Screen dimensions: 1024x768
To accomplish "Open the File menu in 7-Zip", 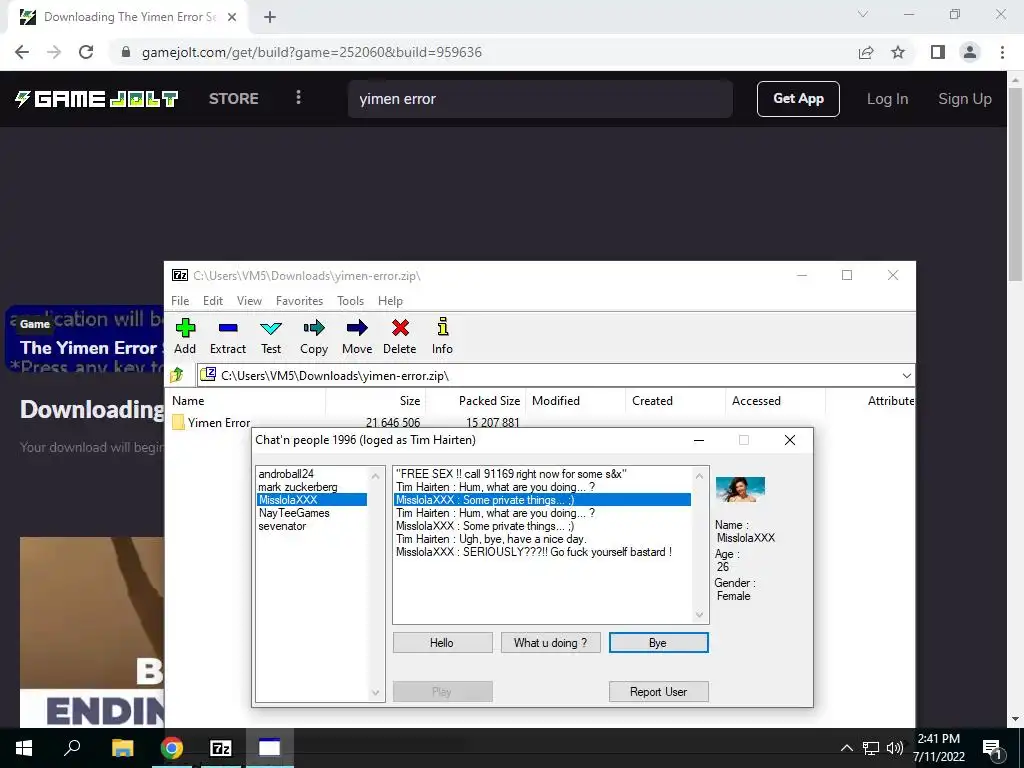I will coord(180,300).
